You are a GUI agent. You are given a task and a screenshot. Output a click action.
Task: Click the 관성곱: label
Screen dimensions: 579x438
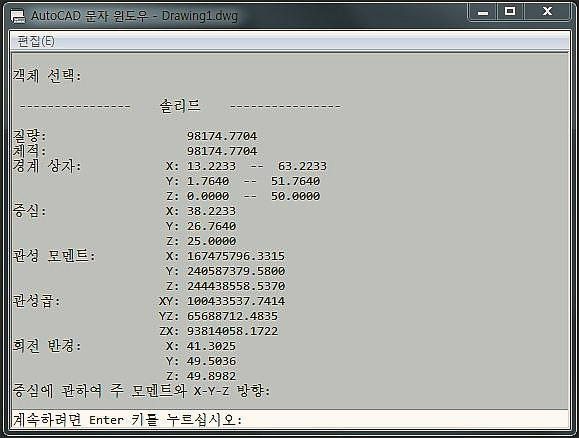37,301
